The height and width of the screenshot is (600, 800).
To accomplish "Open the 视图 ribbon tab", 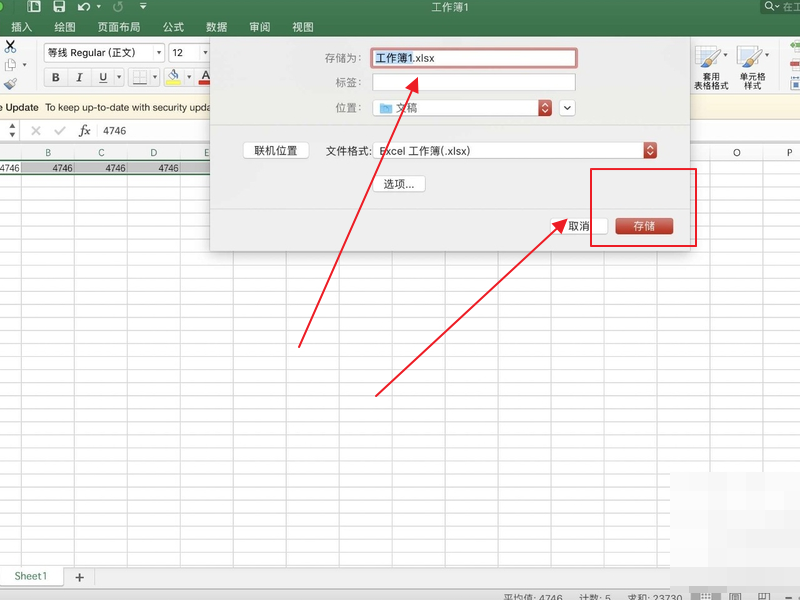I will pyautogui.click(x=303, y=27).
